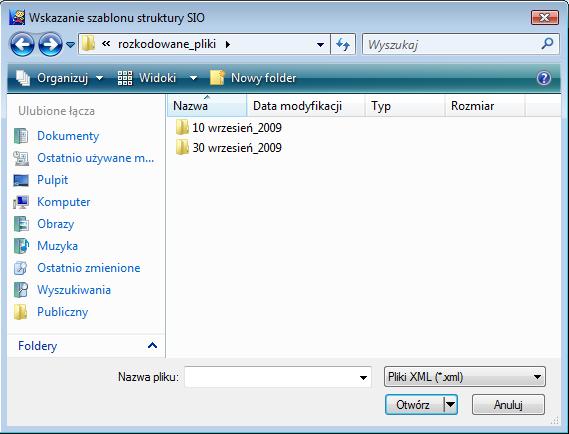Image resolution: width=569 pixels, height=434 pixels.
Task: Click the Obrazy icon in sidebar
Action: tap(21, 224)
